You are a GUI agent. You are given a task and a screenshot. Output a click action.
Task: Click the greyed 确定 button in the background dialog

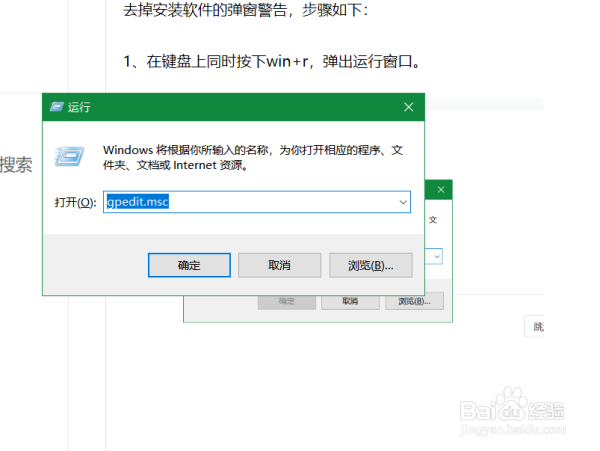click(287, 302)
